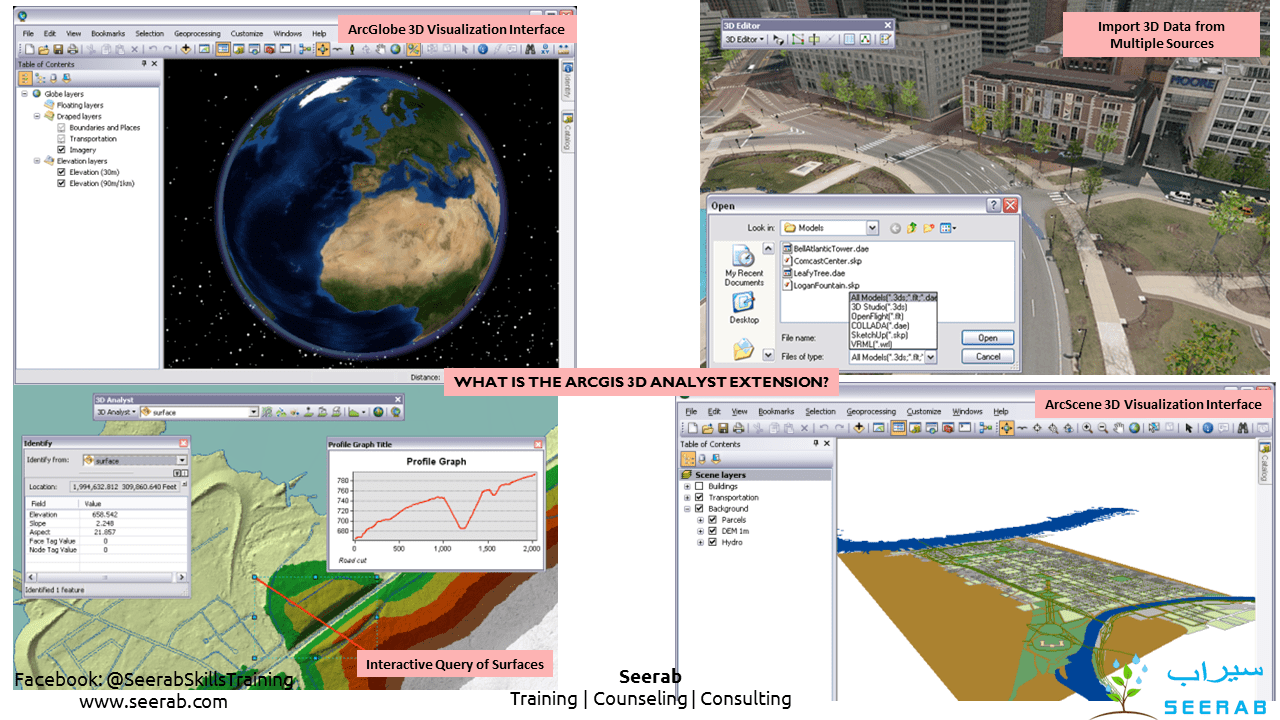Image resolution: width=1280 pixels, height=720 pixels.
Task: Open the Bookmarks menu in ArcGlobe
Action: coord(108,33)
